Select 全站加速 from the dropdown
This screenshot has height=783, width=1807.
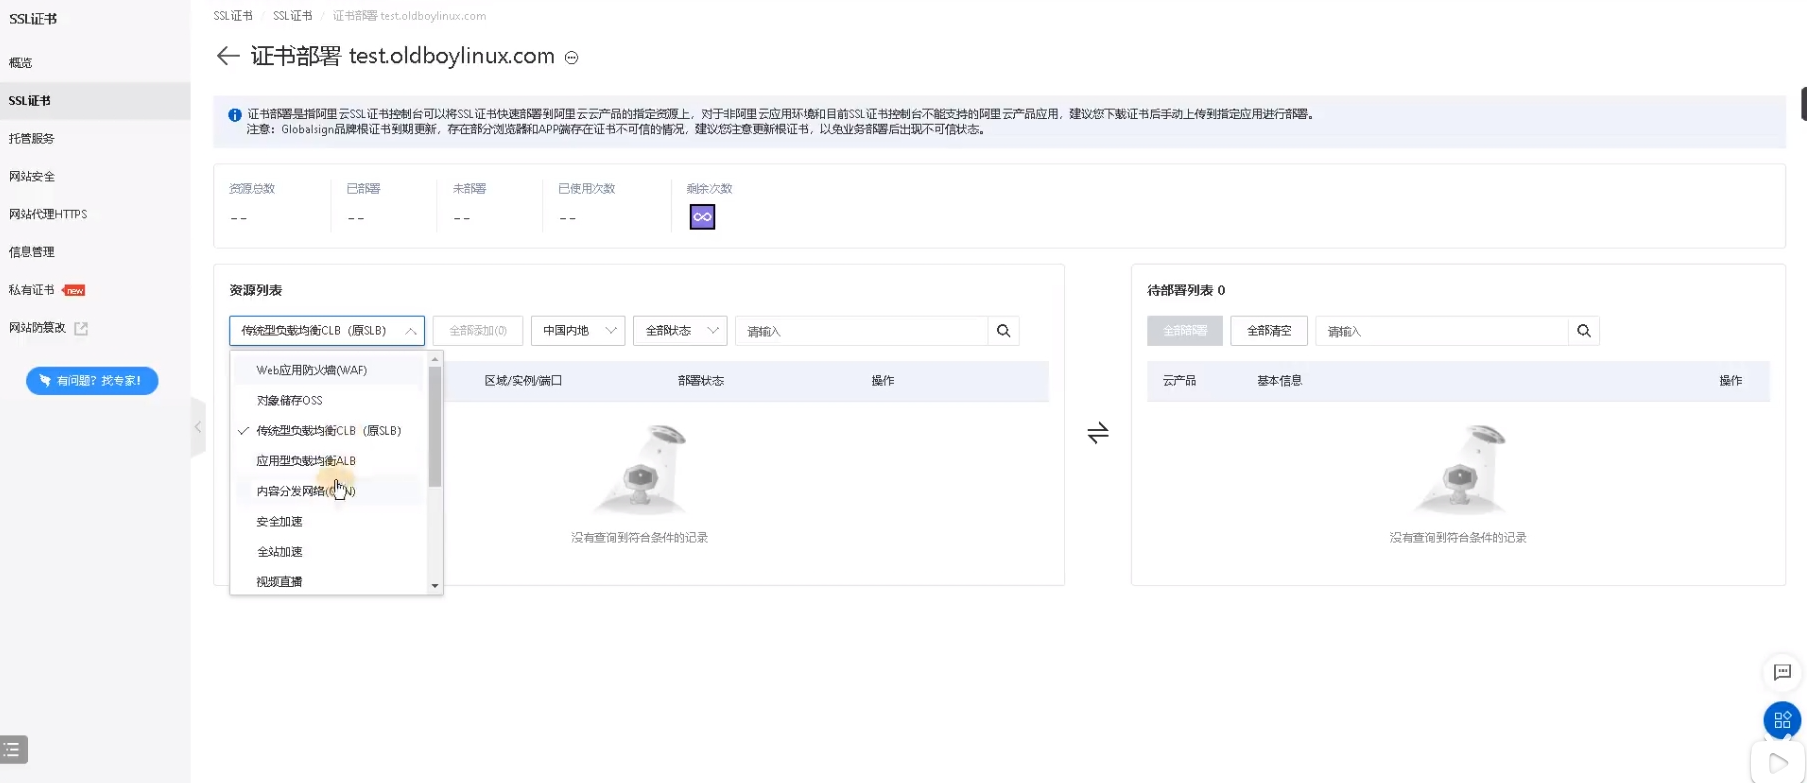pos(328,552)
